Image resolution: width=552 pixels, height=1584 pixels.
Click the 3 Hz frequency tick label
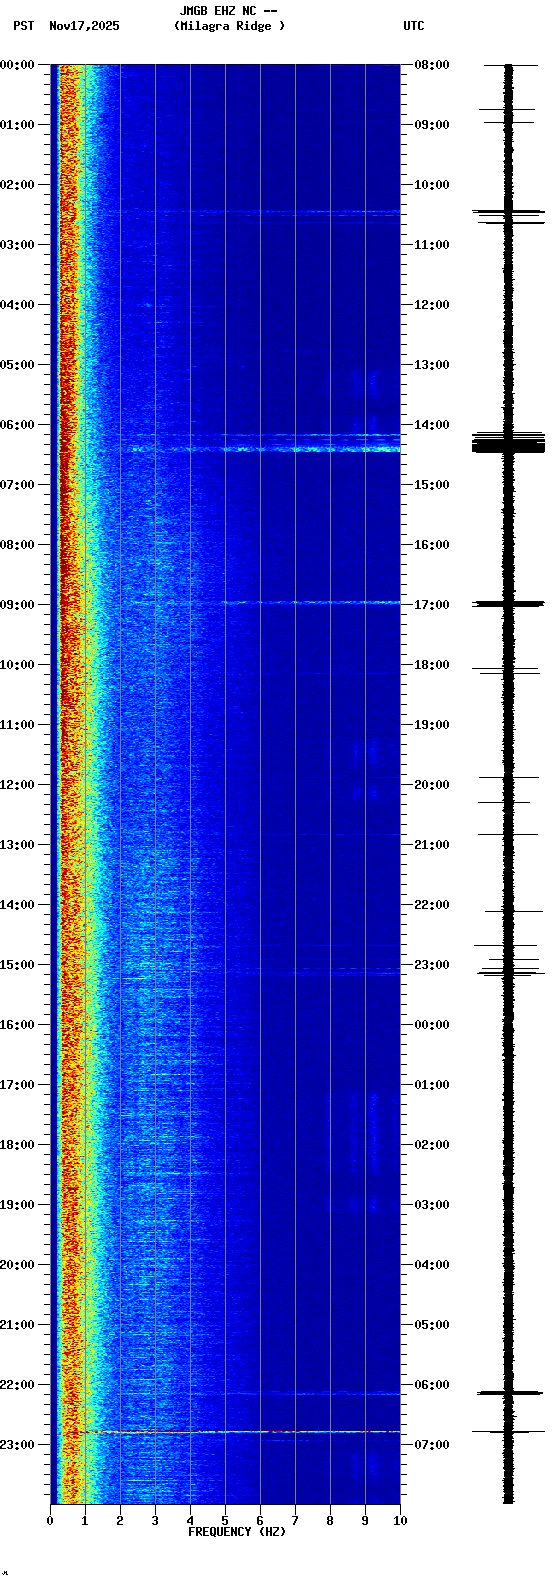(155, 1521)
